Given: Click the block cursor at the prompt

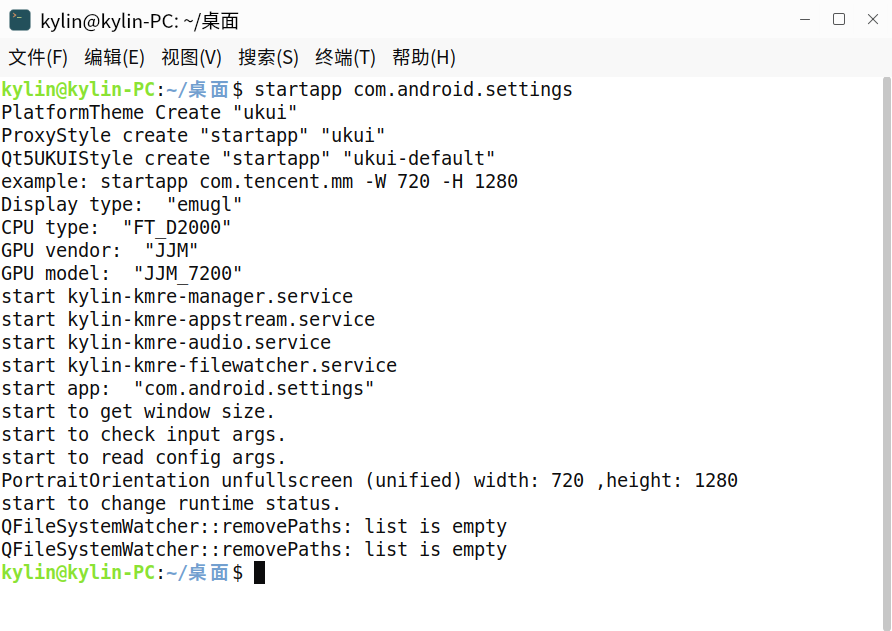Looking at the screenshot, I should [259, 572].
